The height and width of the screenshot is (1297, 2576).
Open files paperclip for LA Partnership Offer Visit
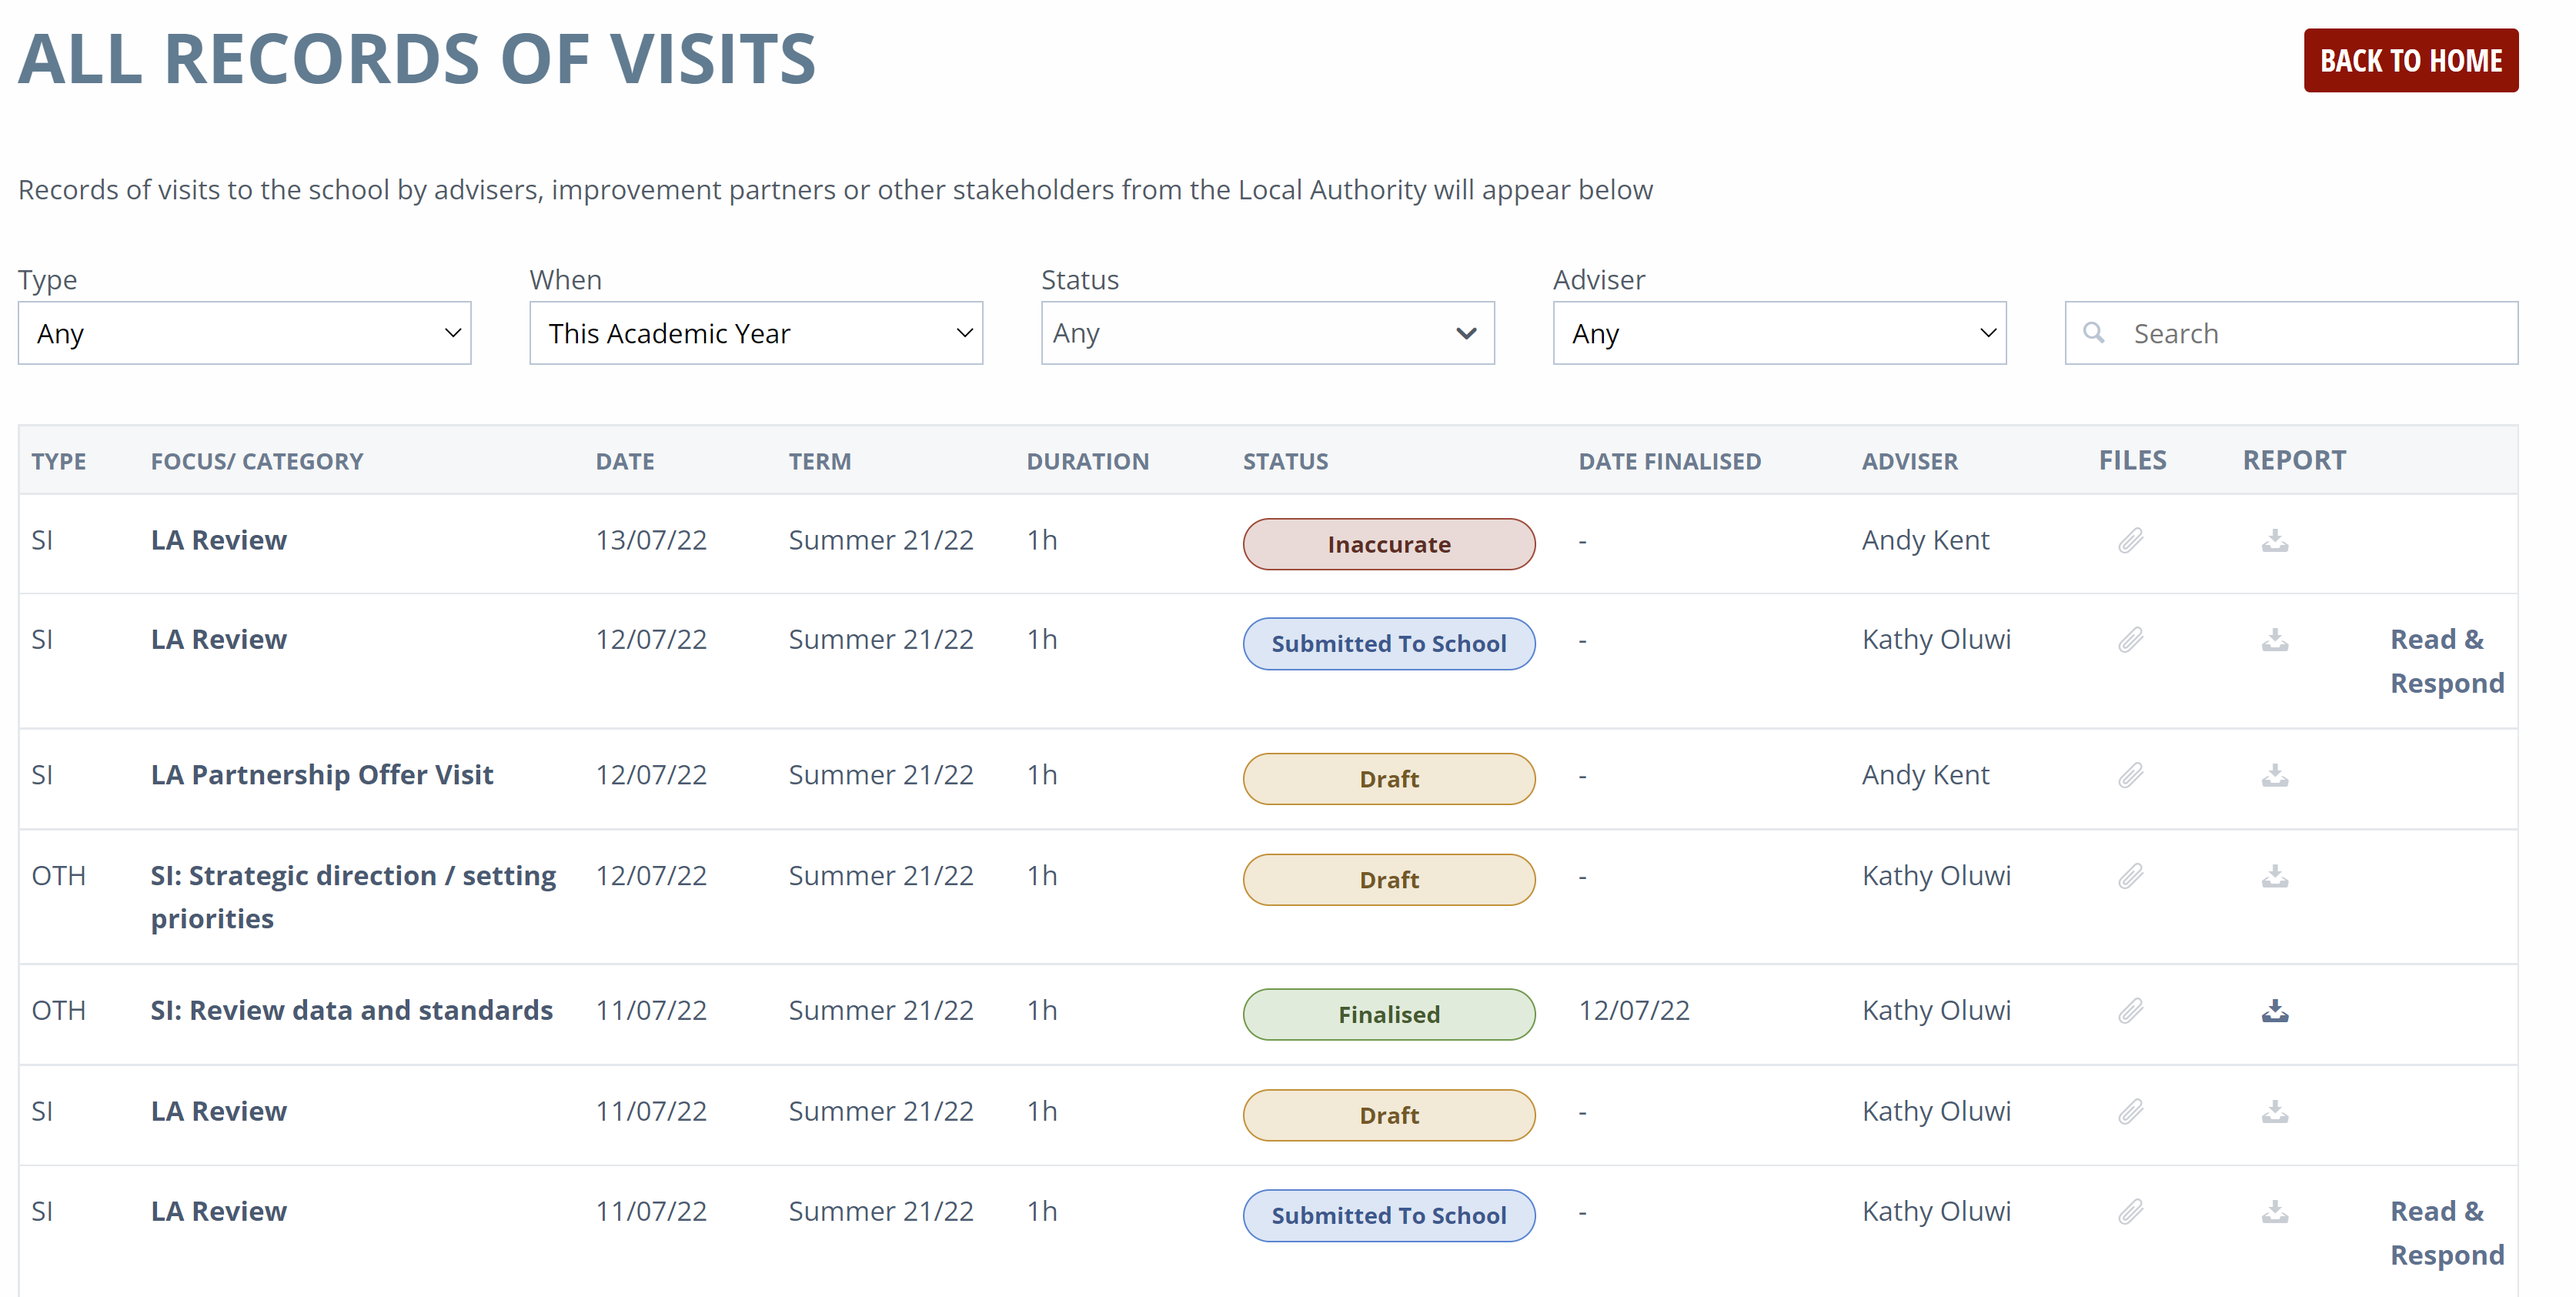(x=2130, y=776)
